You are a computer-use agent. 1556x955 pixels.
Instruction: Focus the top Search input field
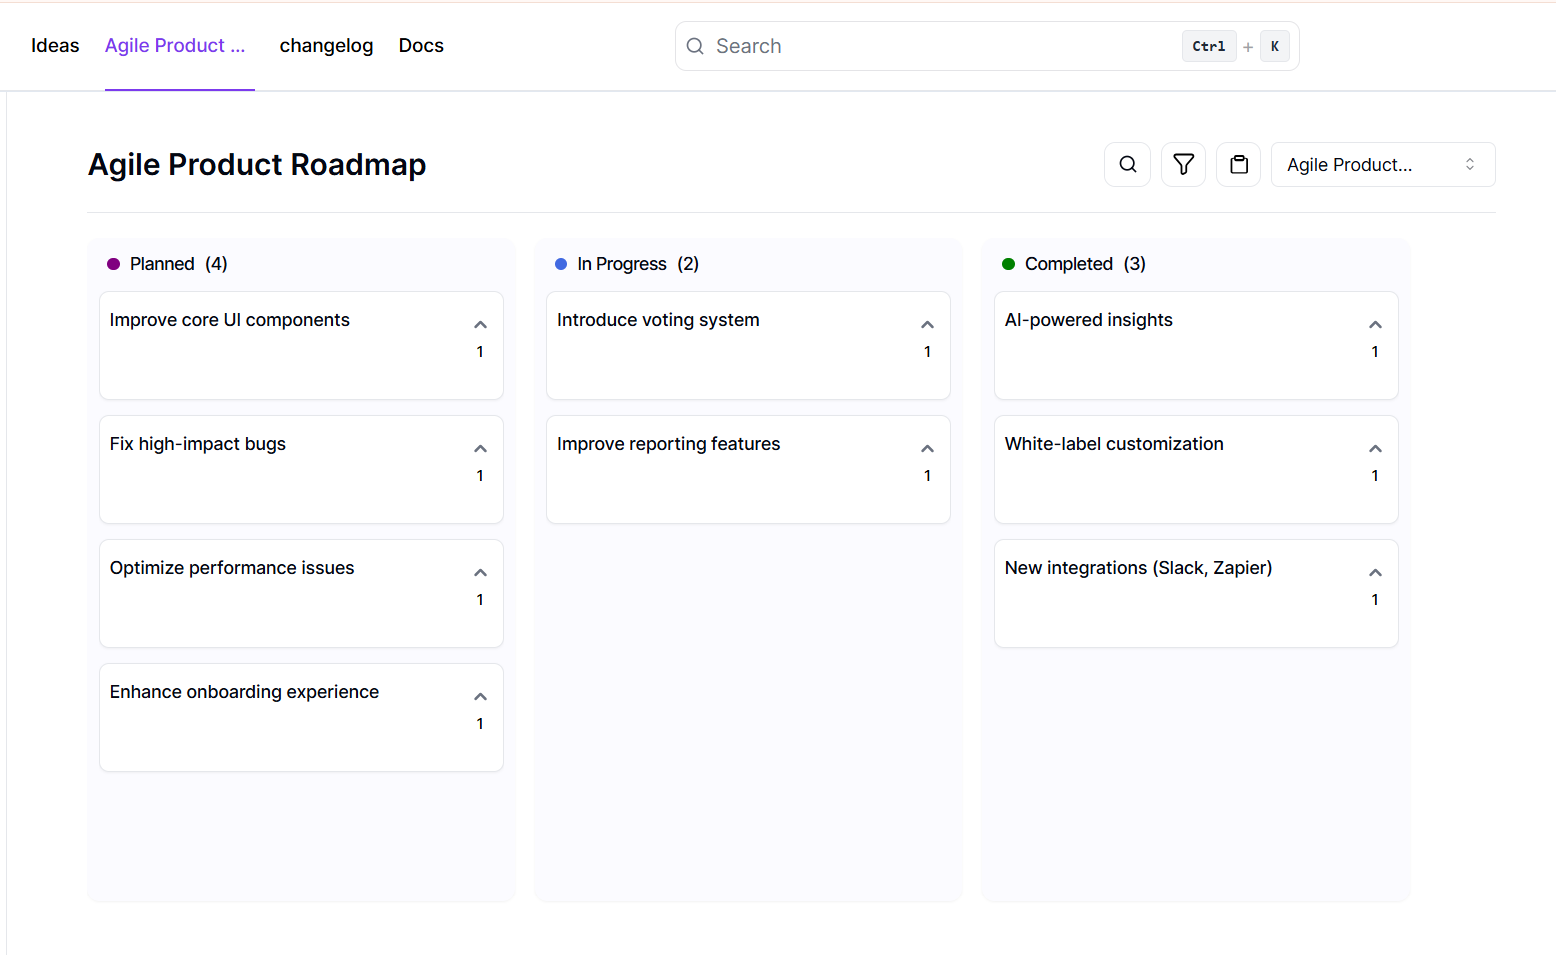tap(987, 46)
